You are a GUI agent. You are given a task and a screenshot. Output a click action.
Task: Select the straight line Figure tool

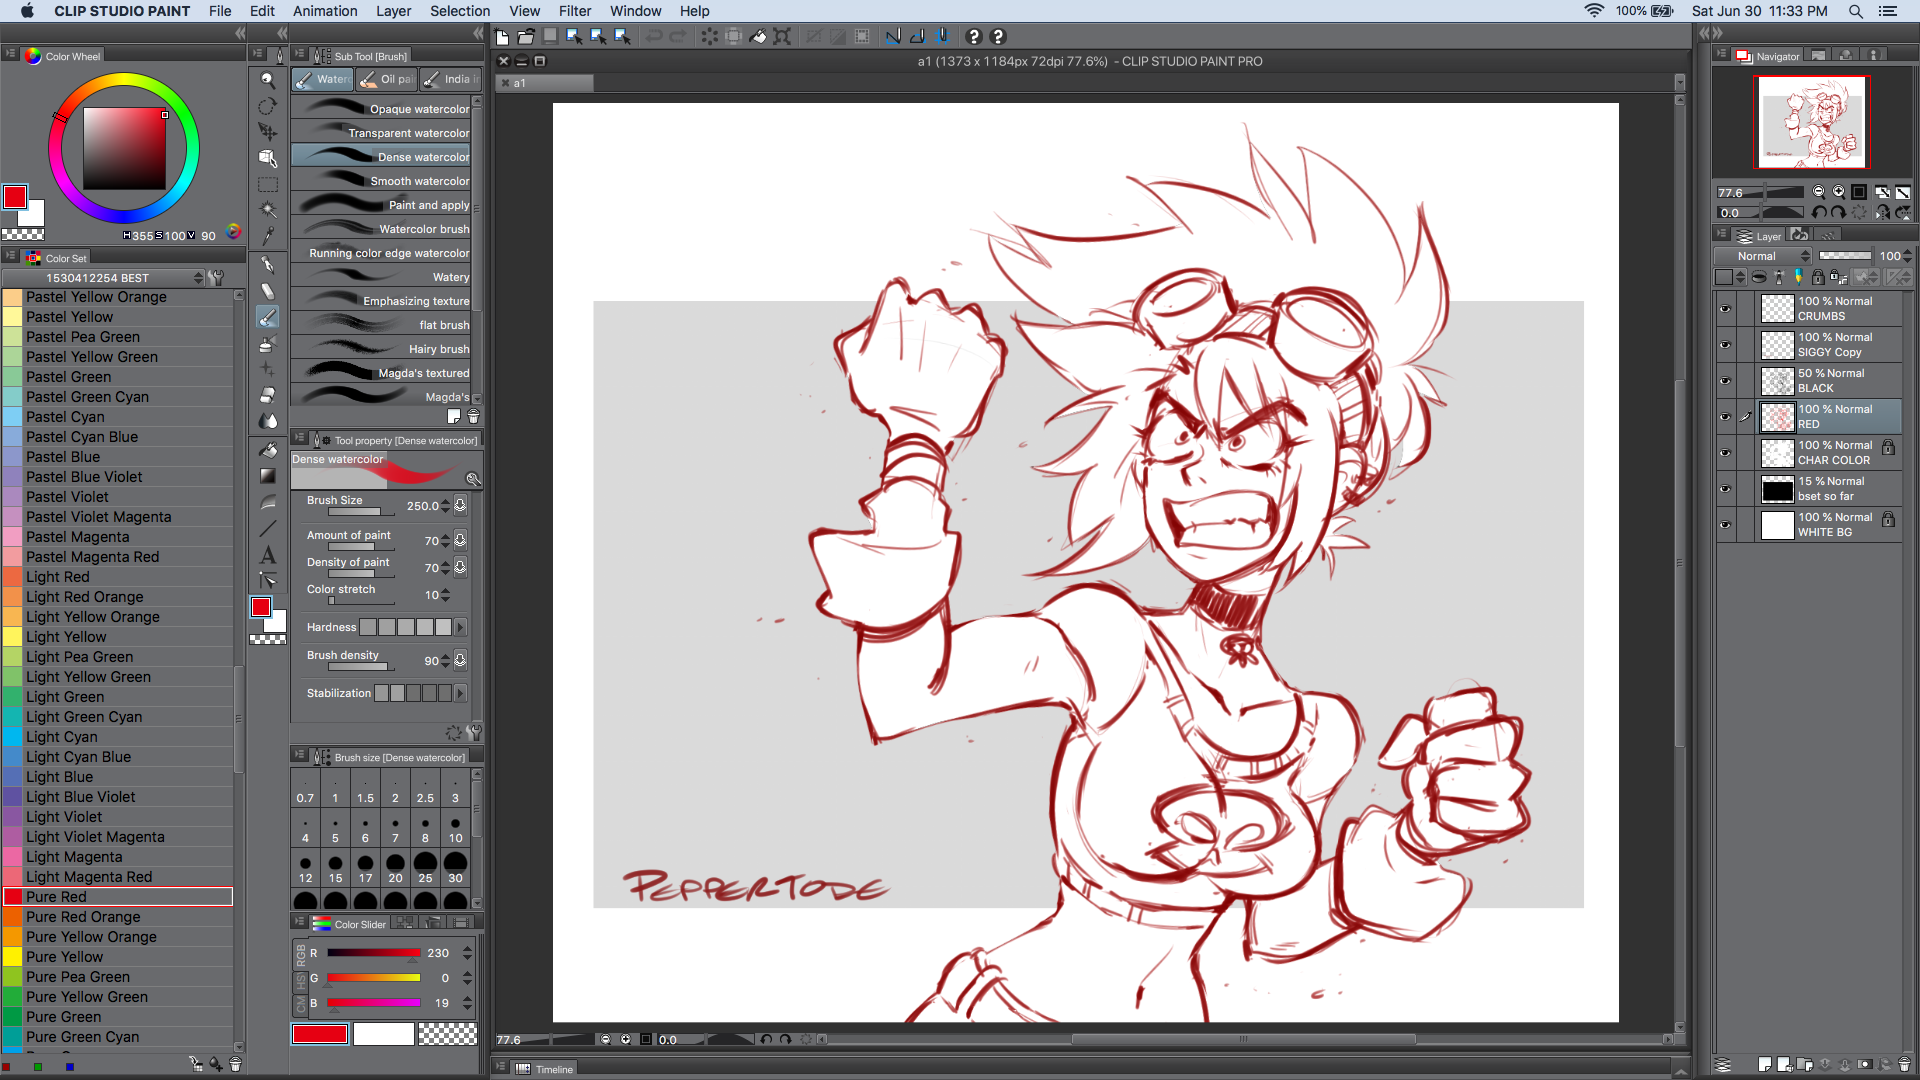pyautogui.click(x=267, y=528)
